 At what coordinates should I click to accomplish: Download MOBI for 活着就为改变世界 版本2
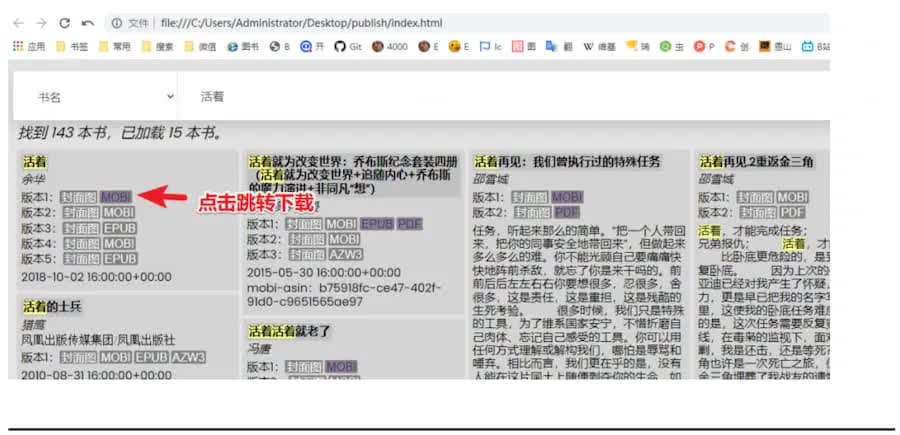tap(344, 239)
